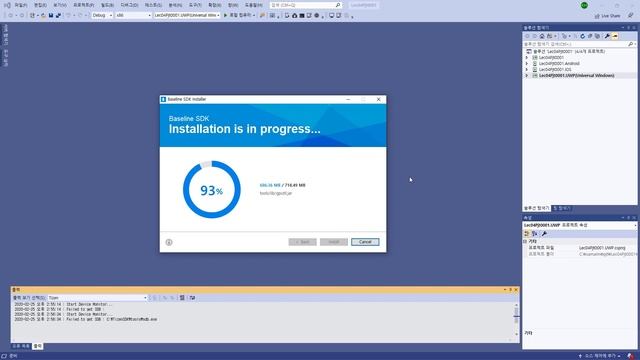The image size is (640, 360).
Task: Open the output source dropdown showing Tizen
Action: [97, 298]
